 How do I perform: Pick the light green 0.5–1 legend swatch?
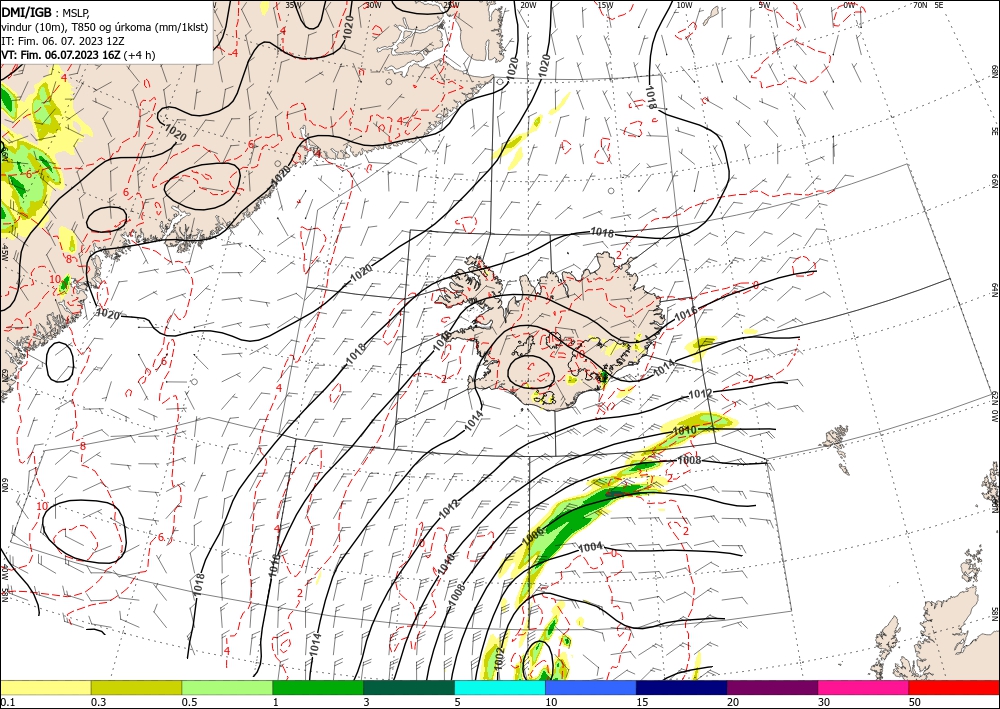pos(227,687)
